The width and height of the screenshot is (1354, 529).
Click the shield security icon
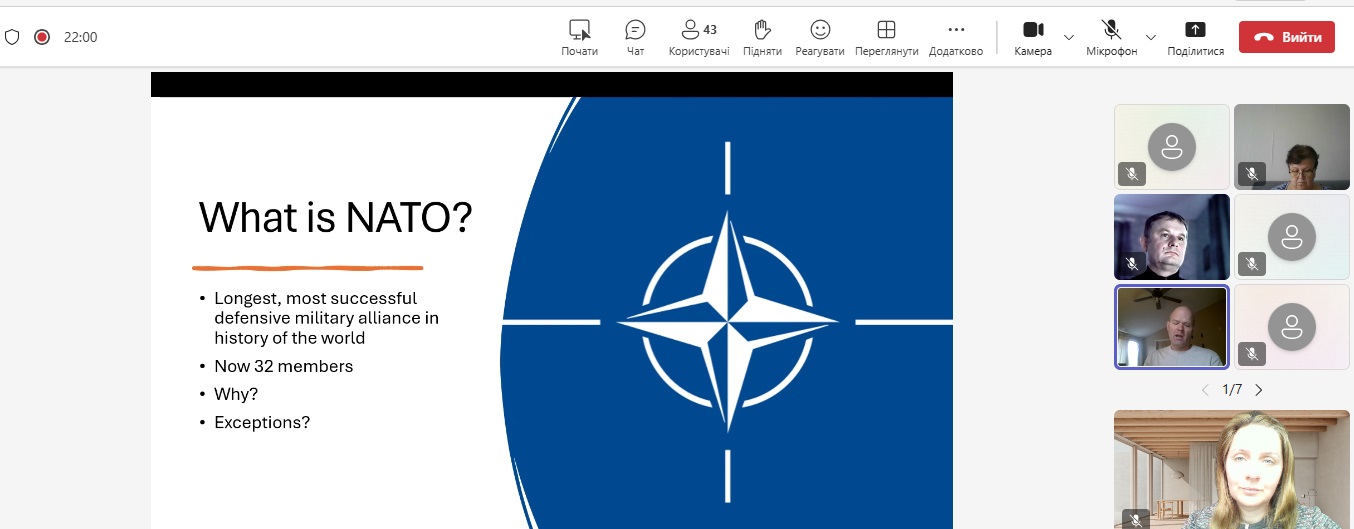coord(12,37)
